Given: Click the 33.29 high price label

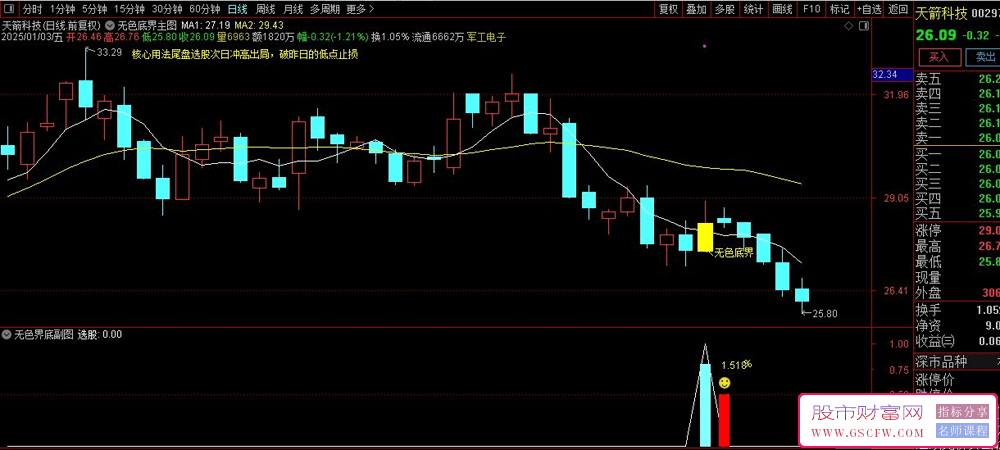Looking at the screenshot, I should click(x=109, y=52).
